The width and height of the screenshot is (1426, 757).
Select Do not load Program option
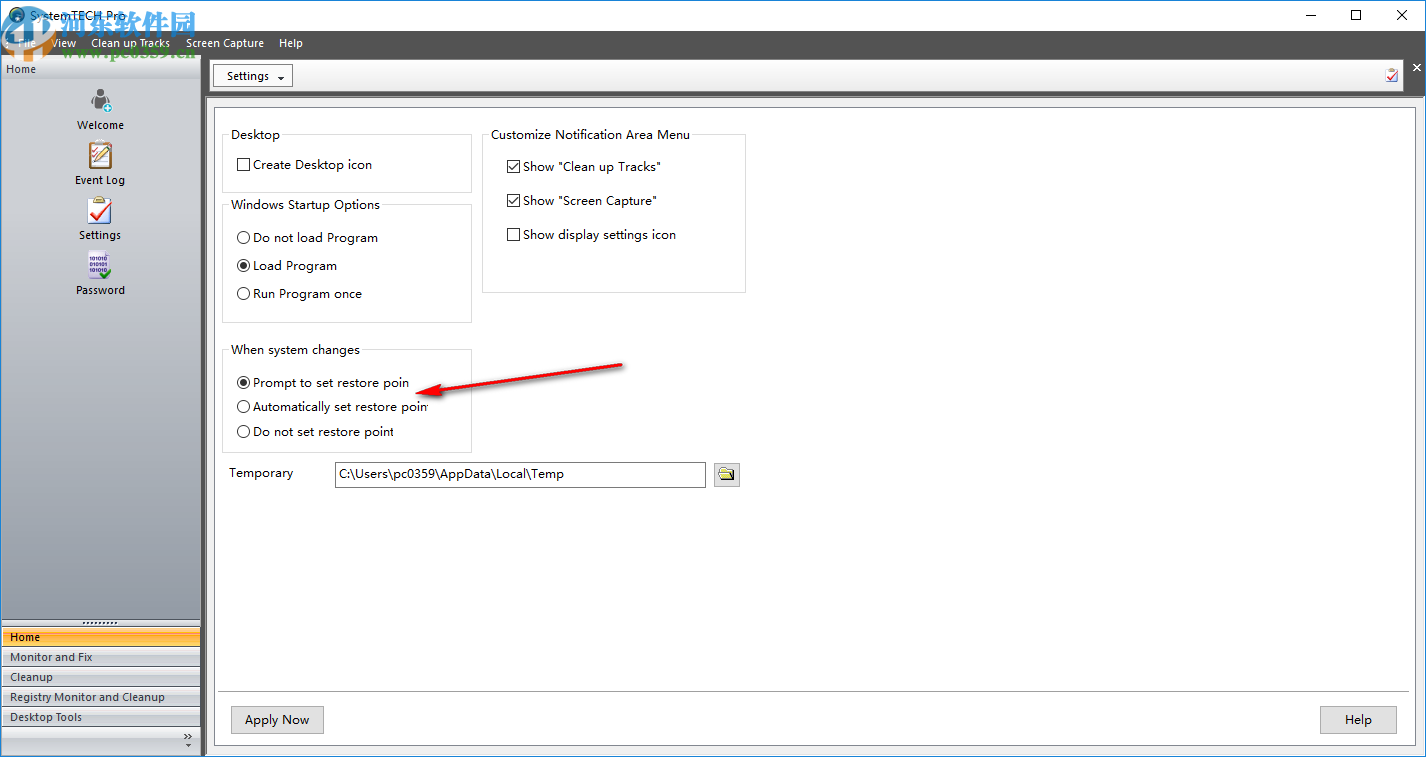(x=243, y=238)
